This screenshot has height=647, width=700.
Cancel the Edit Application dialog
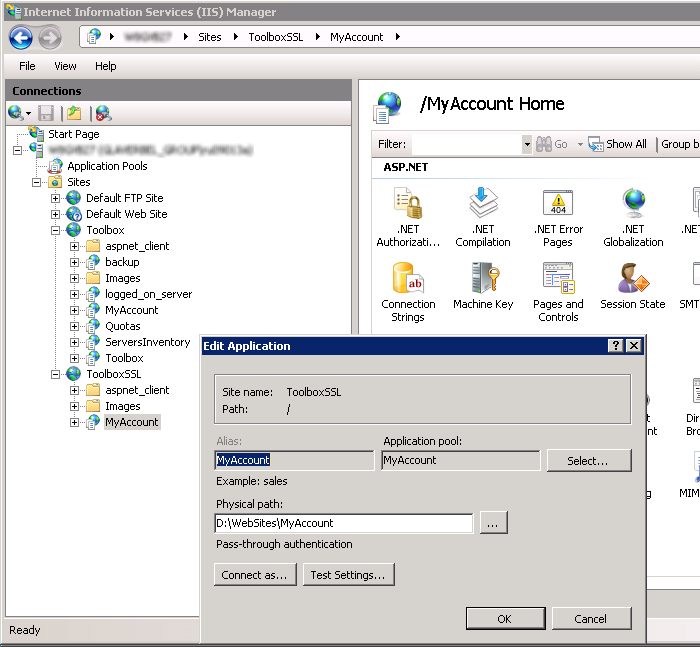point(592,618)
